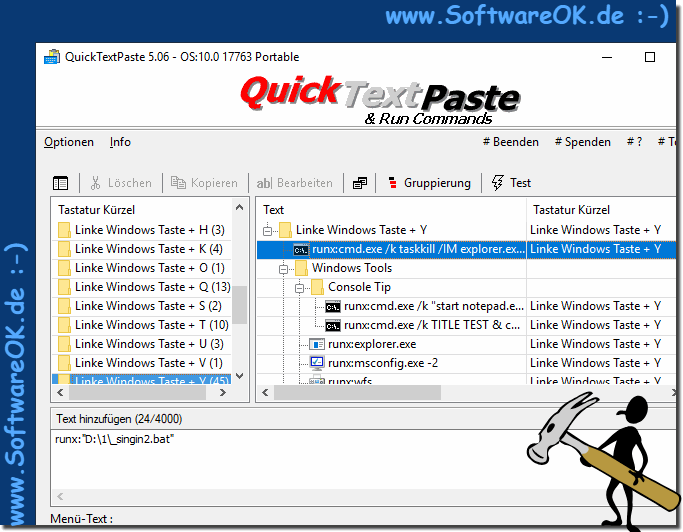
Task: Click the Bearbeiten toolbar button
Action: tap(294, 183)
